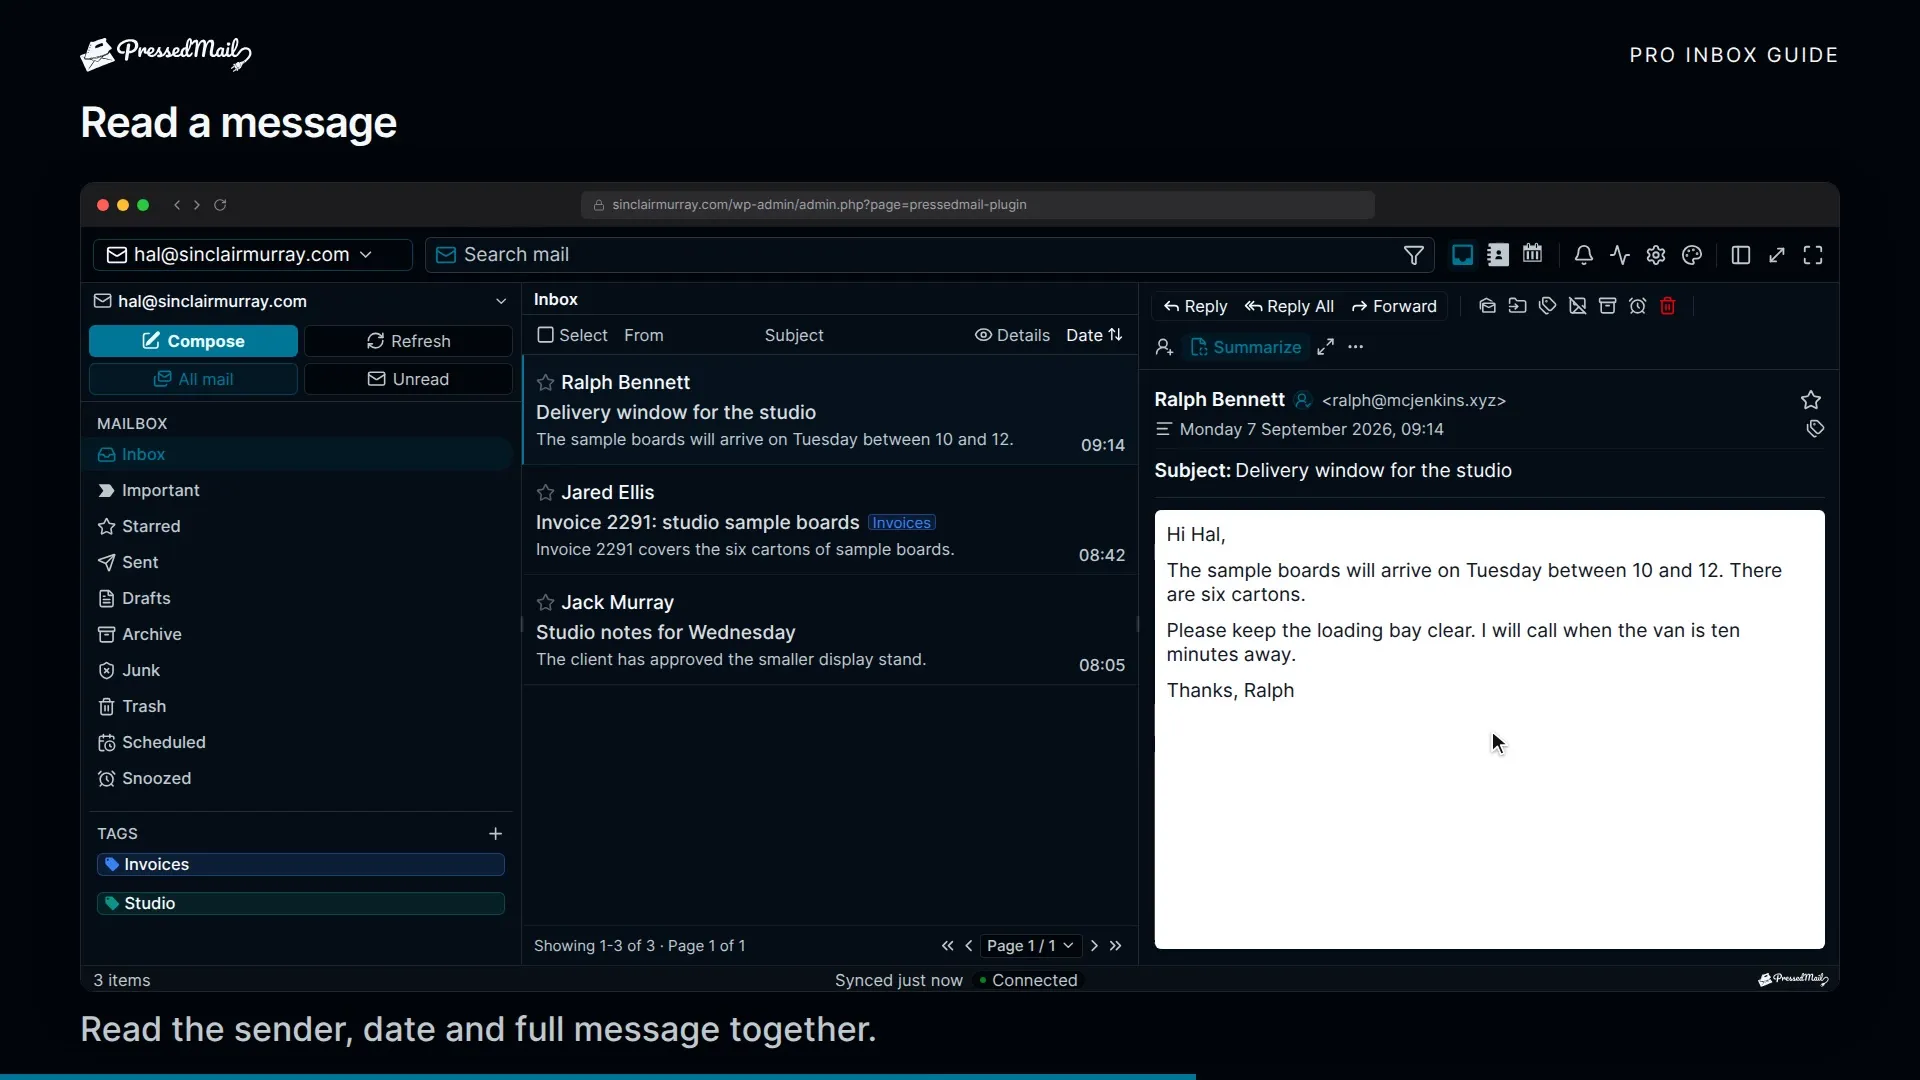Open the theme palette icon
The height and width of the screenshot is (1080, 1920).
click(1692, 255)
